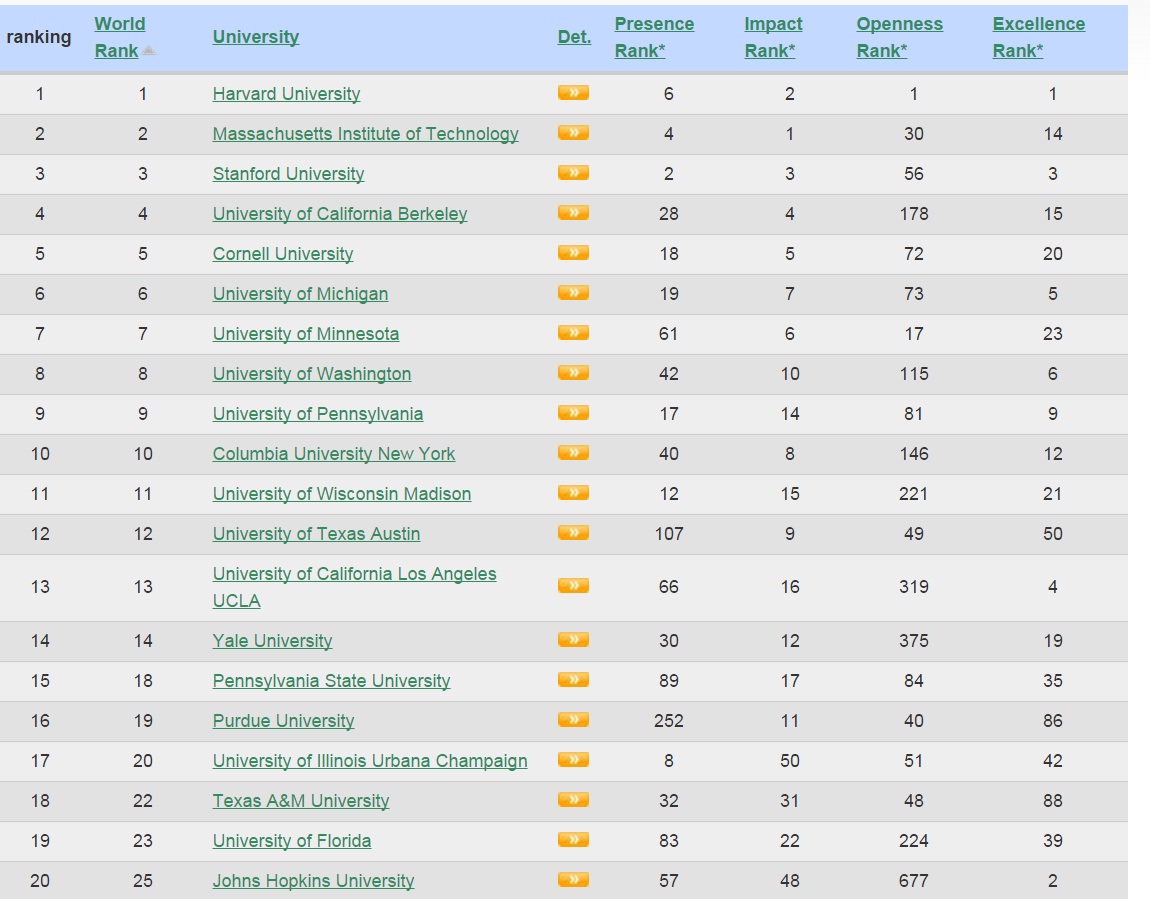1150x899 pixels.
Task: Open details icon for Massachusetts Institute of Technology
Action: [573, 133]
